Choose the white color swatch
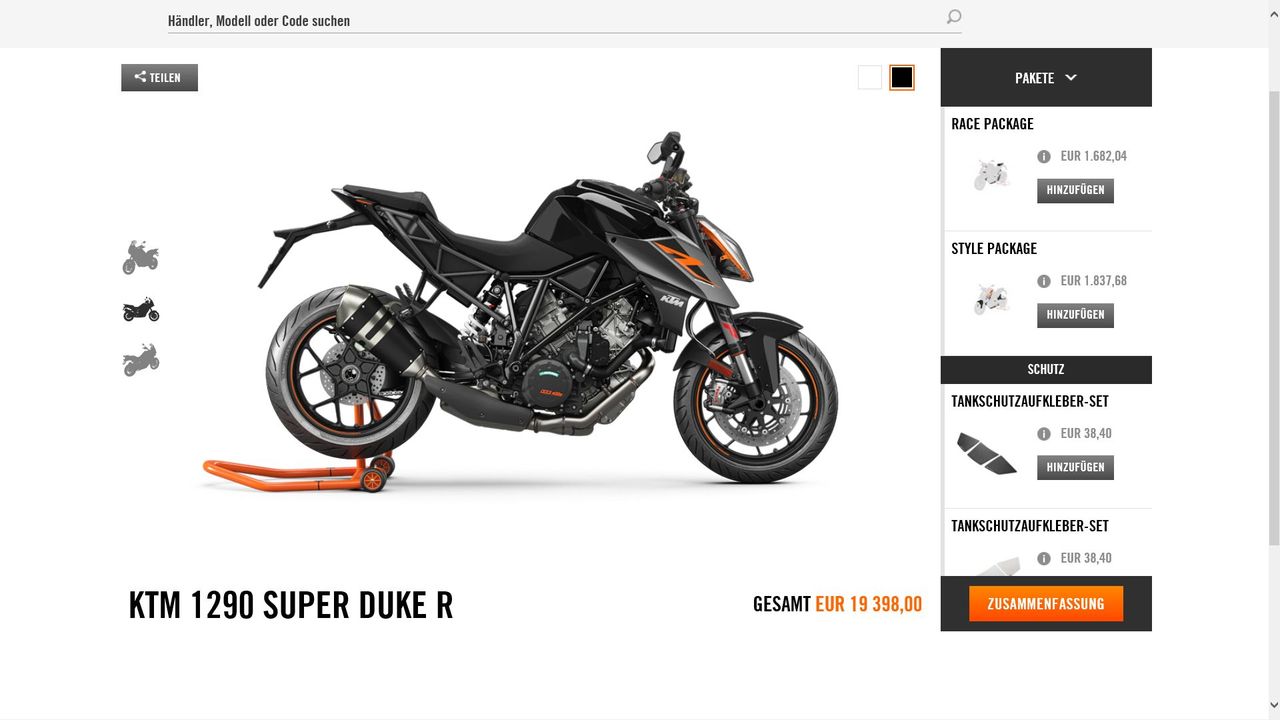Image resolution: width=1280 pixels, height=720 pixels. tap(870, 77)
